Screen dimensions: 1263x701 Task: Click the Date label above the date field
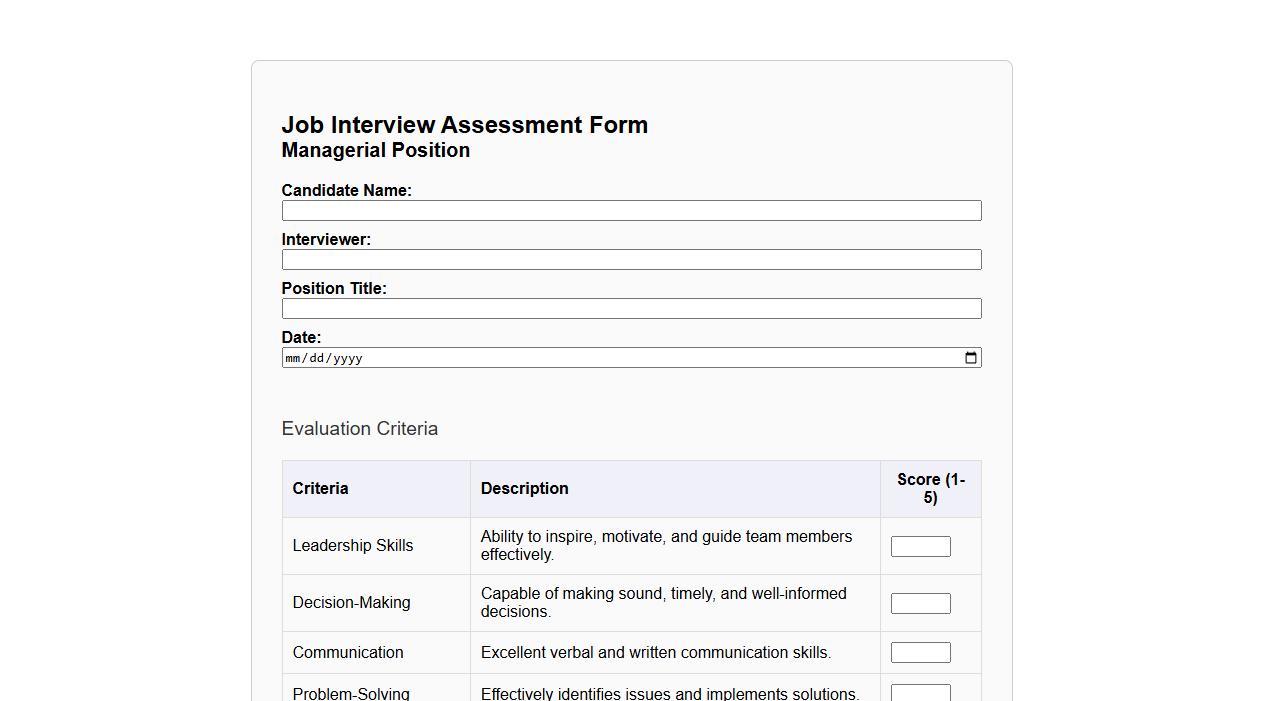(301, 337)
